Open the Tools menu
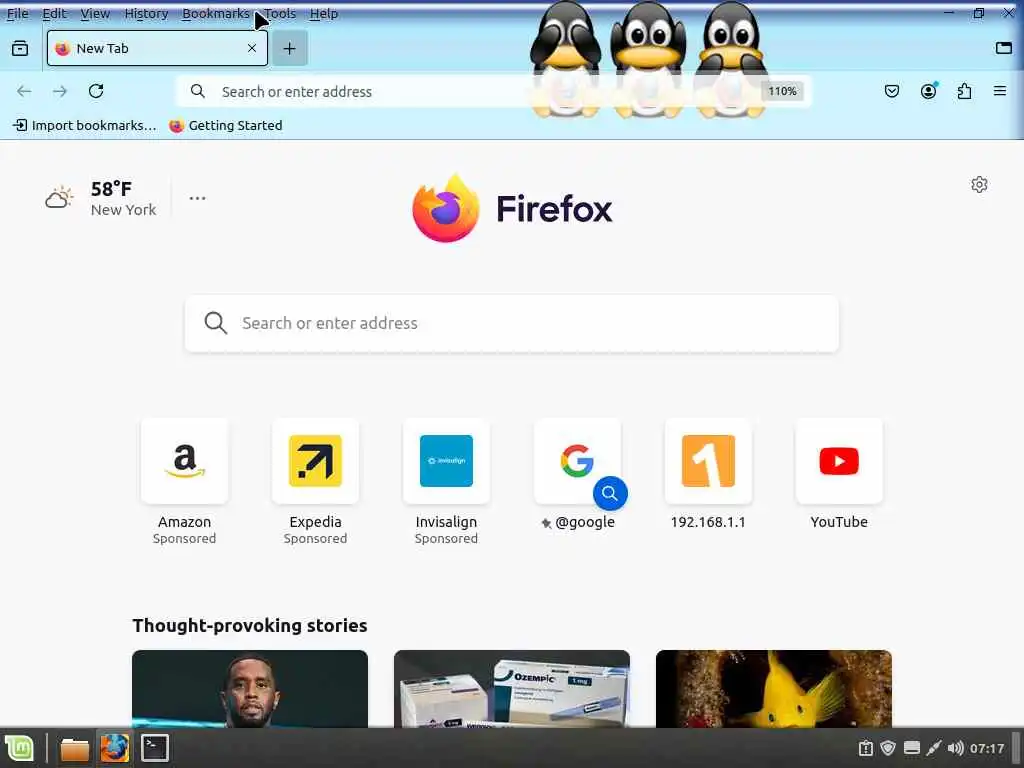This screenshot has width=1024, height=768. [280, 13]
